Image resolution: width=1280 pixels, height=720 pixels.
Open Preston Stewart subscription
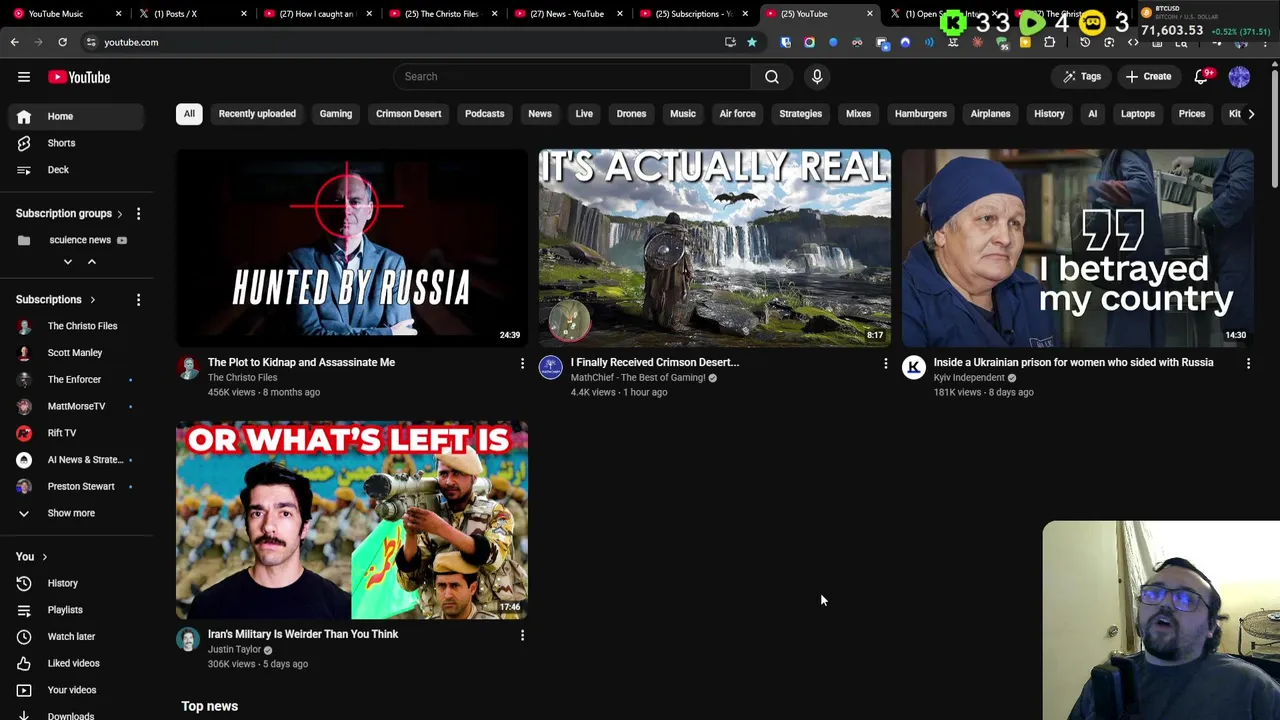(77, 486)
